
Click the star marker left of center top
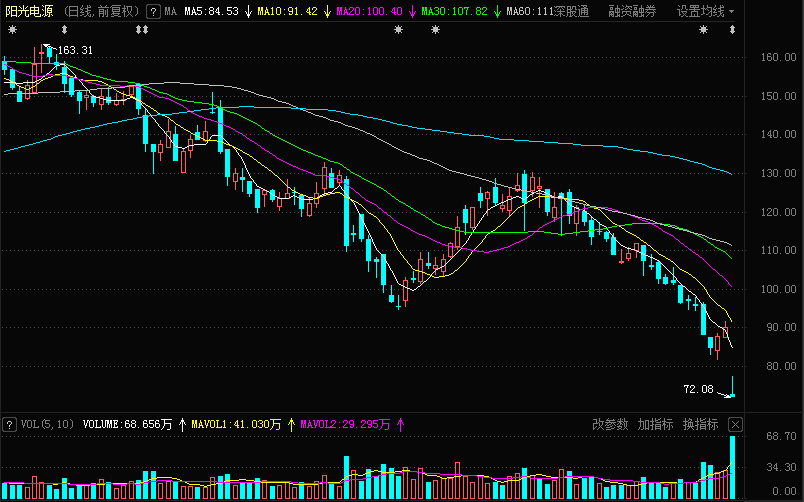tap(399, 31)
